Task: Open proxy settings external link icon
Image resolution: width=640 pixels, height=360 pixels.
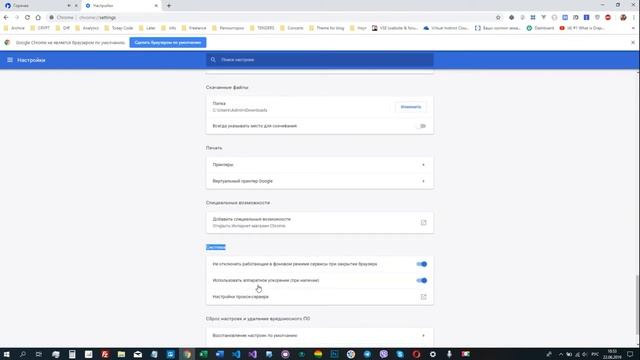Action: [423, 297]
